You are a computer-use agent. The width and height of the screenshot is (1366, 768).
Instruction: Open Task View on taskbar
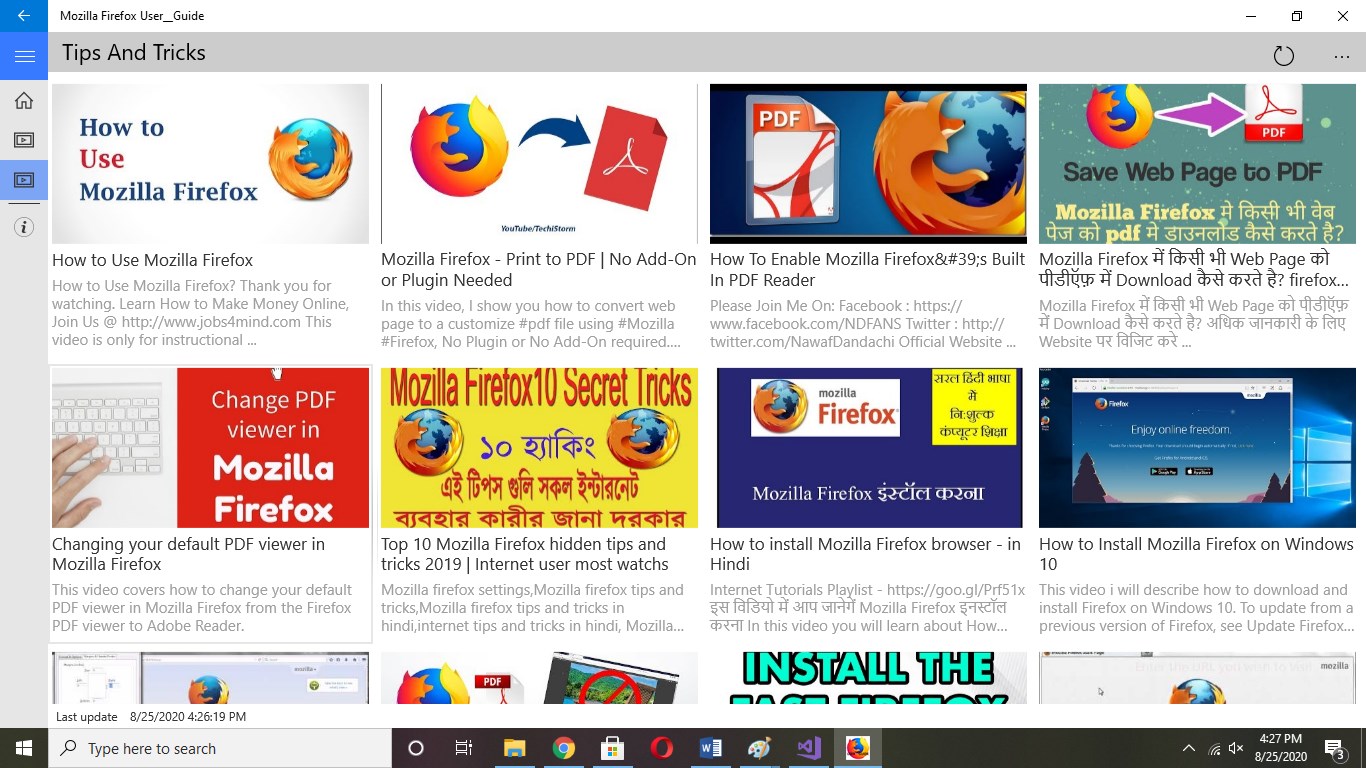[464, 748]
